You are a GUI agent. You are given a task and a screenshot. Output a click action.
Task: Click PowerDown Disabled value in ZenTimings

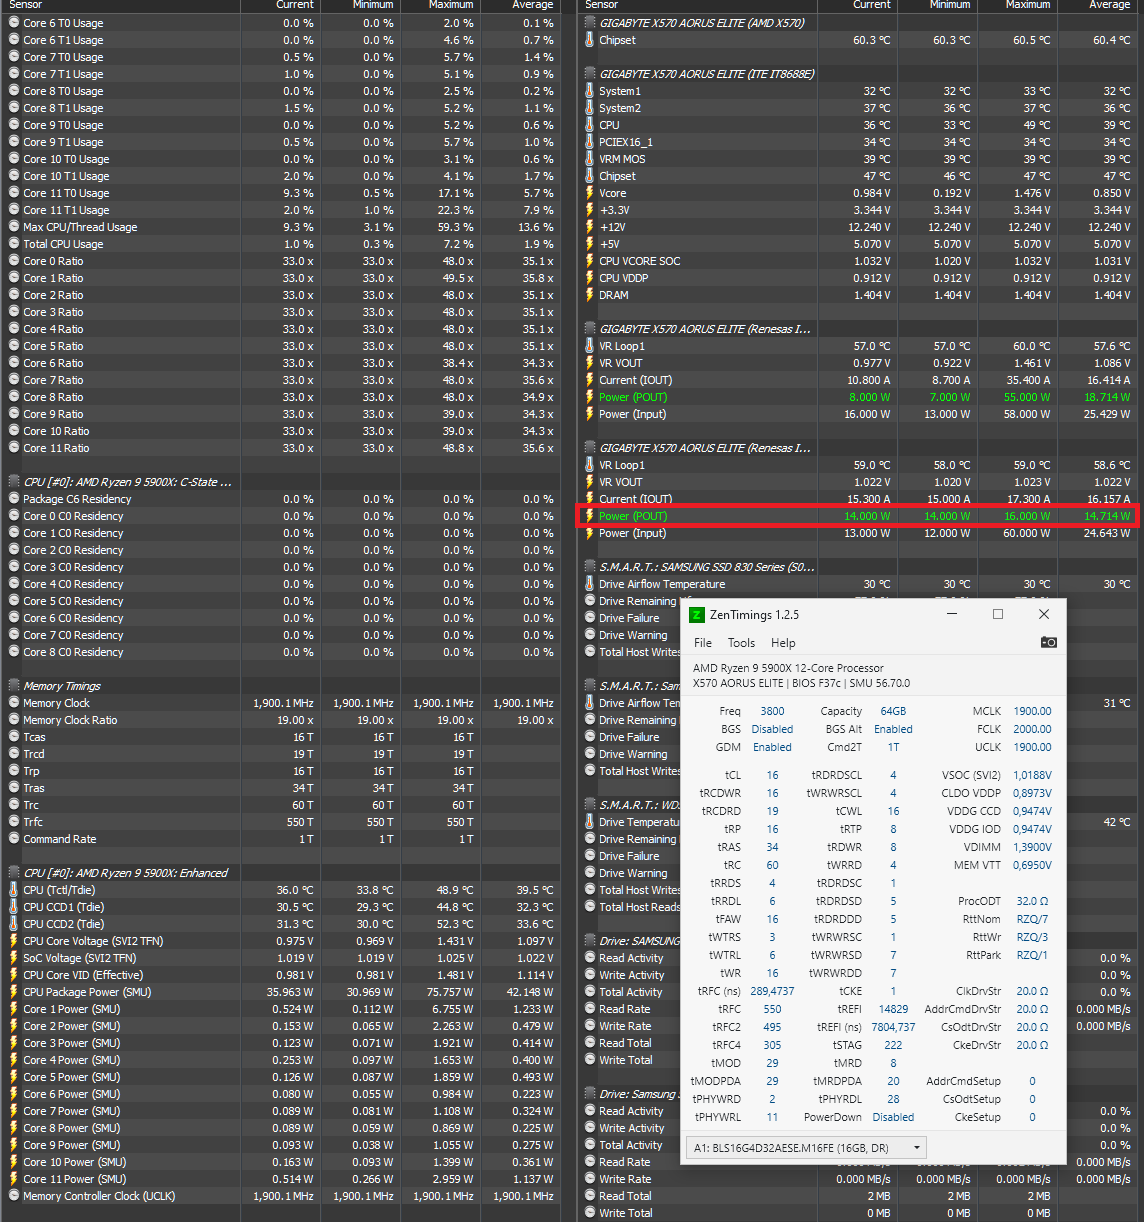(x=893, y=1117)
